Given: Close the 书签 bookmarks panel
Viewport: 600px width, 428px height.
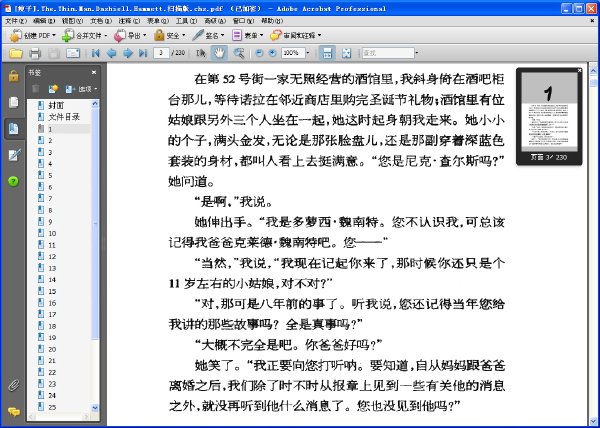Looking at the screenshot, I should pos(94,72).
